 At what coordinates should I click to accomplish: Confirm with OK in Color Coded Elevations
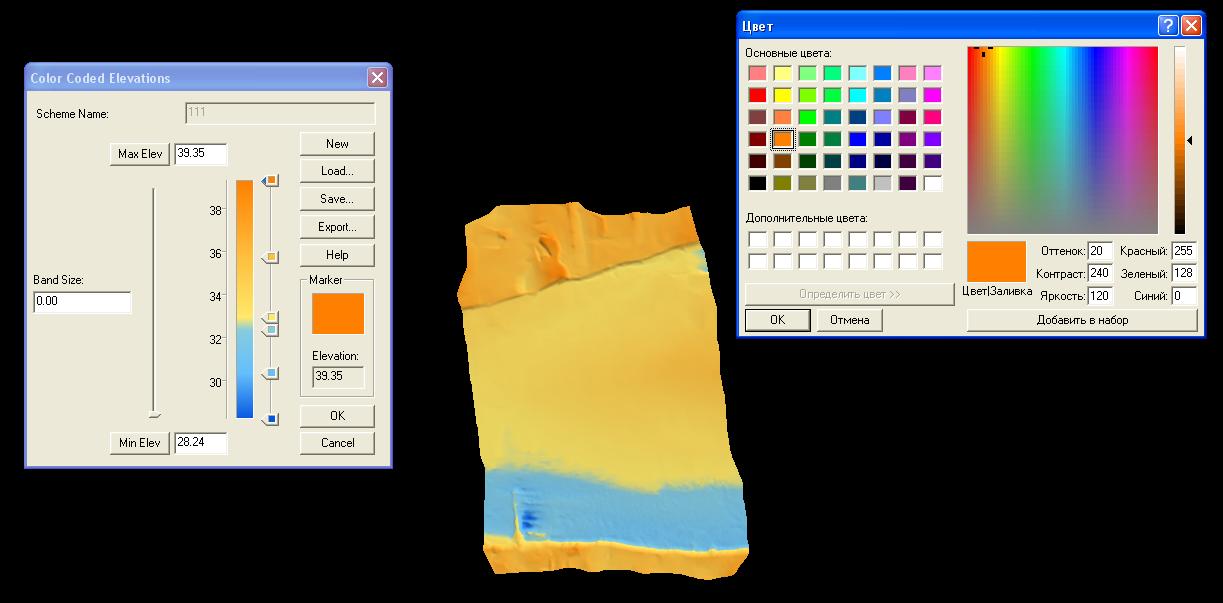click(337, 415)
